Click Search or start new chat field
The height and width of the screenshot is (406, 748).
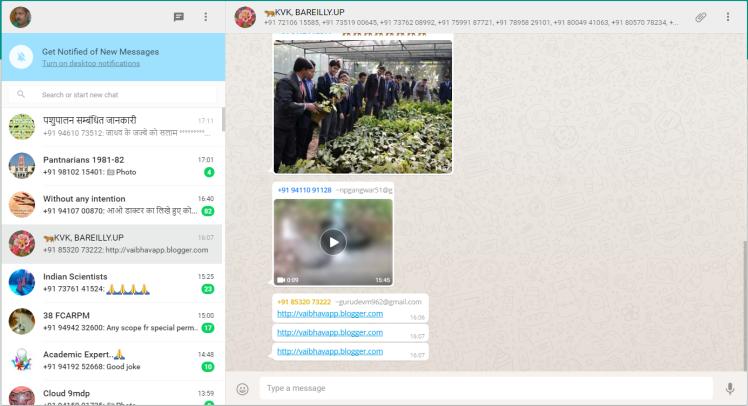[x=112, y=94]
